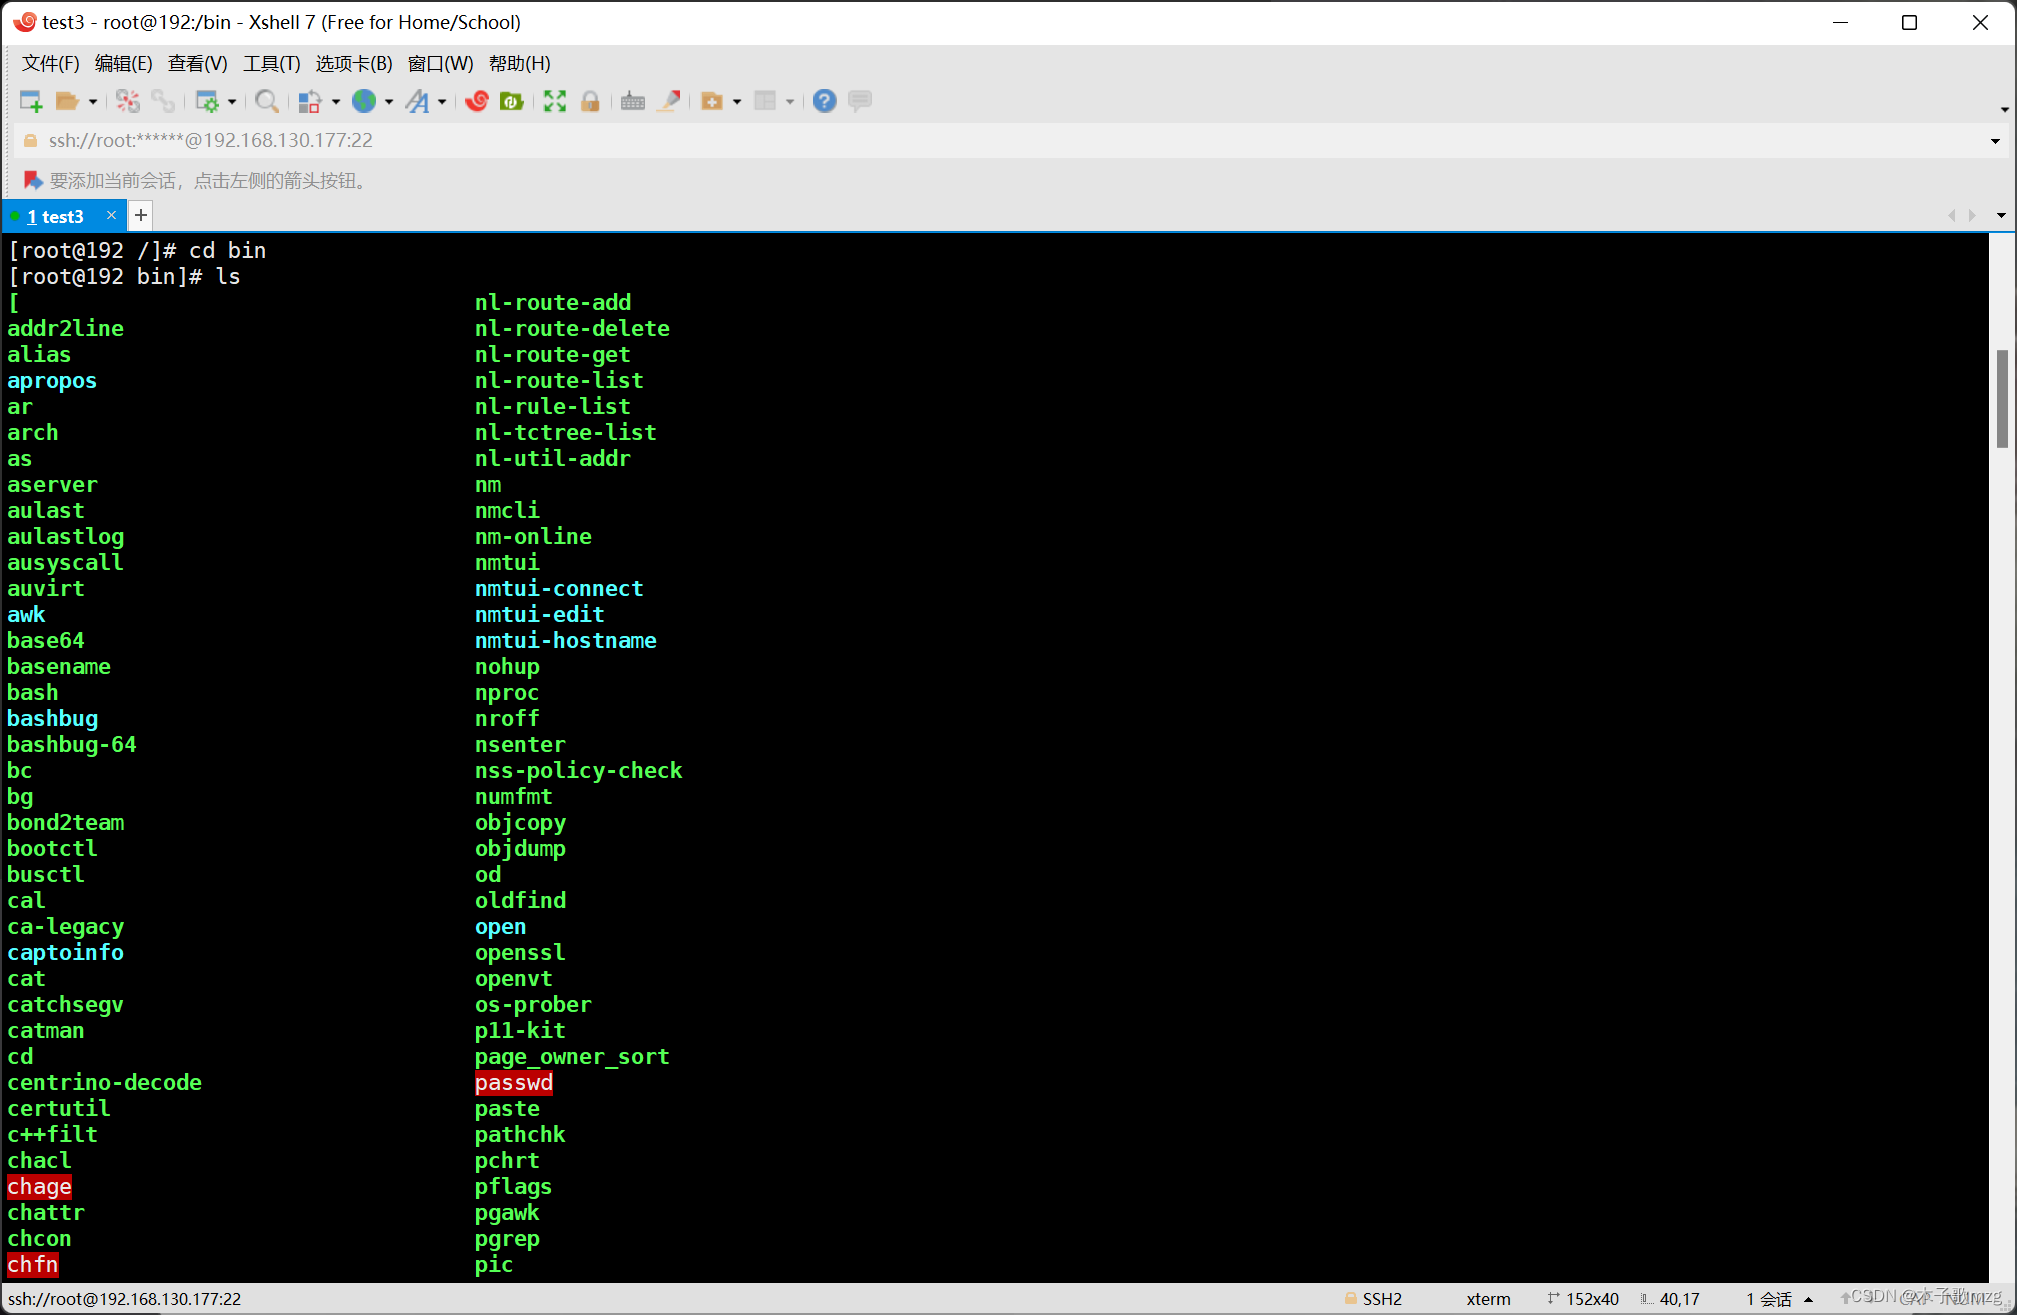Click the layout panes icon
The image size is (2017, 1315).
pos(765,101)
